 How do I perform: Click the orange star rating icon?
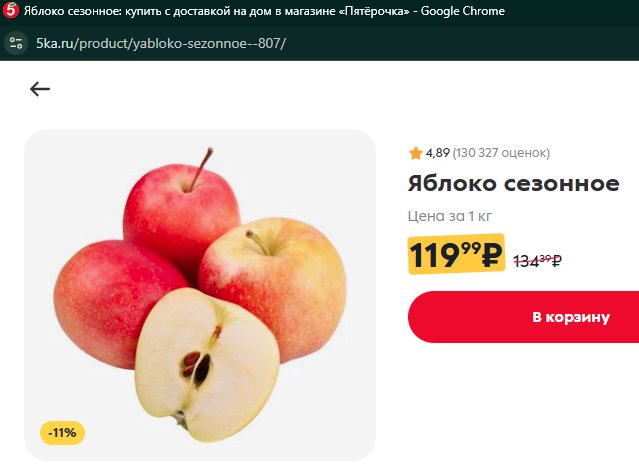(415, 153)
